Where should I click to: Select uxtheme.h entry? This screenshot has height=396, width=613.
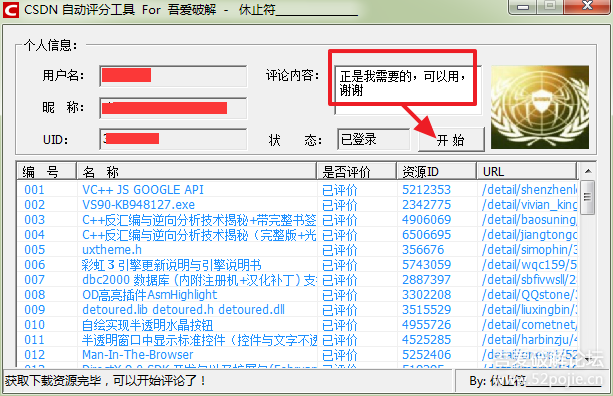112,250
